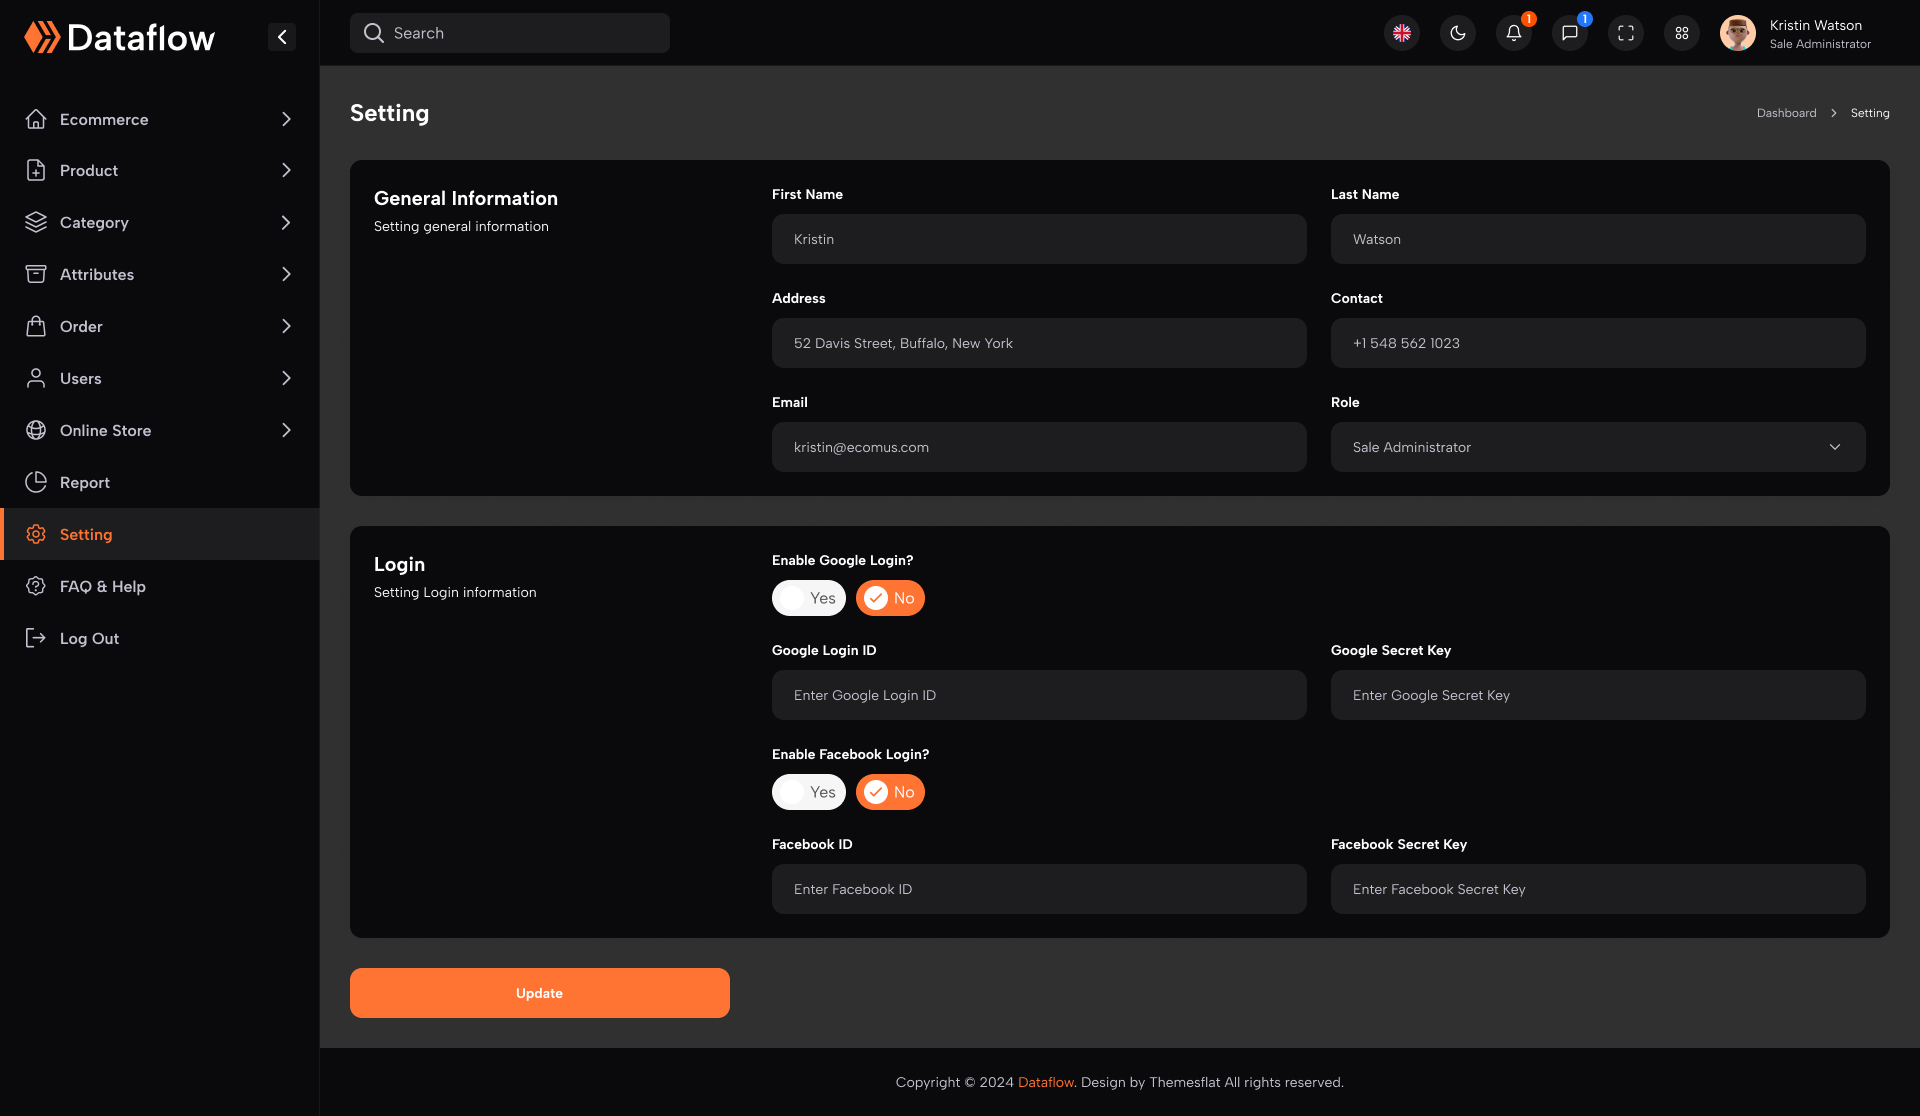Click the FAQ & Help sidebar item
This screenshot has width=1920, height=1116.
(102, 586)
